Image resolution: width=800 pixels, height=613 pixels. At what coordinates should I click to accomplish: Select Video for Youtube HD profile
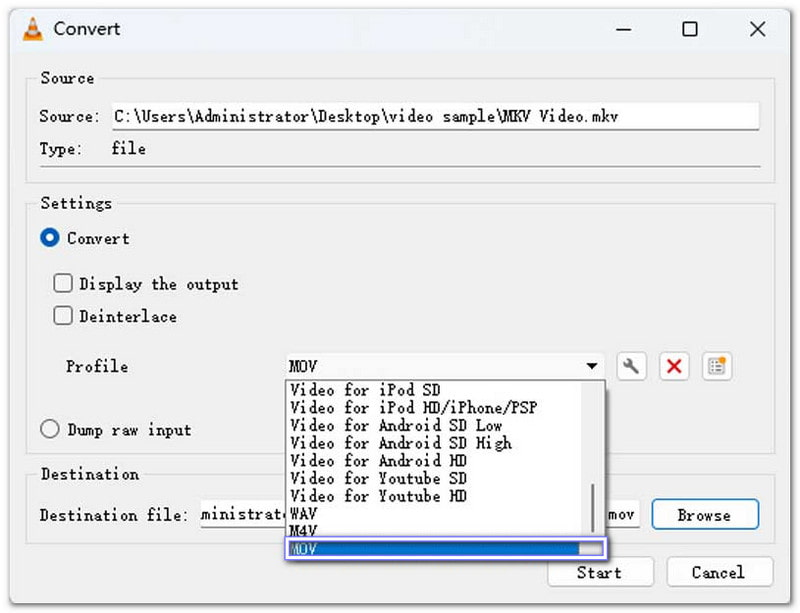point(434,496)
